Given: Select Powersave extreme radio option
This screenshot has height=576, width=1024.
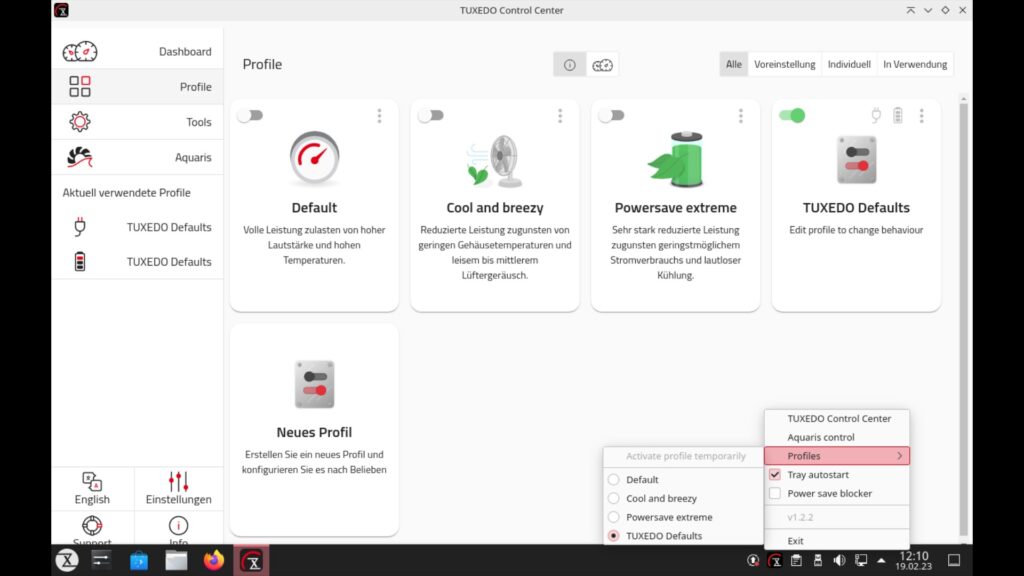Looking at the screenshot, I should tap(613, 517).
